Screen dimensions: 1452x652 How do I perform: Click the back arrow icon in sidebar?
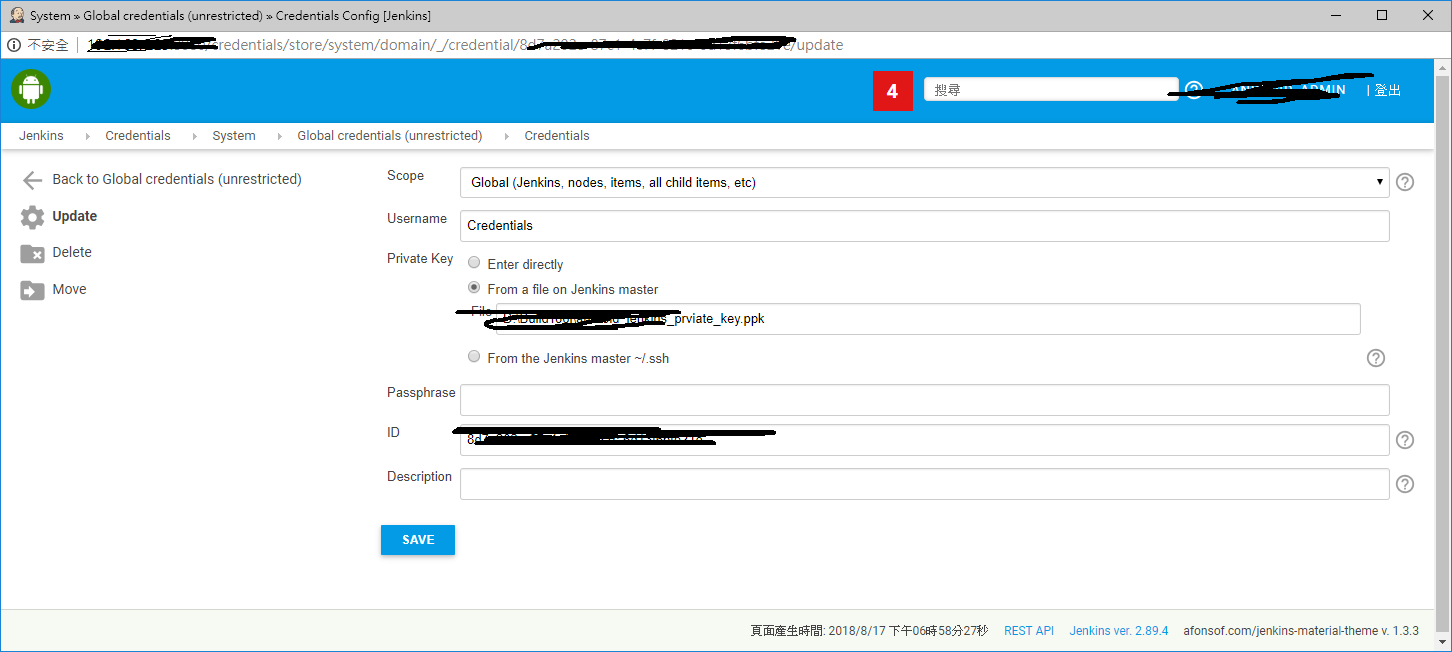pyautogui.click(x=32, y=180)
